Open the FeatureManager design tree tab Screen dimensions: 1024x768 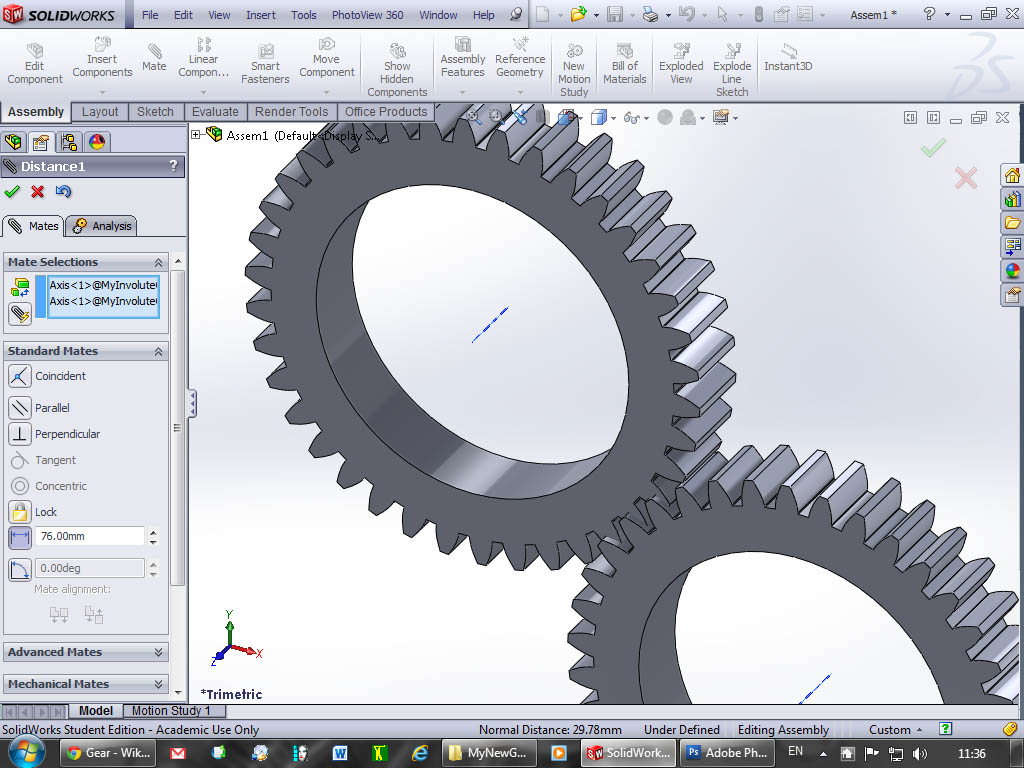click(13, 142)
